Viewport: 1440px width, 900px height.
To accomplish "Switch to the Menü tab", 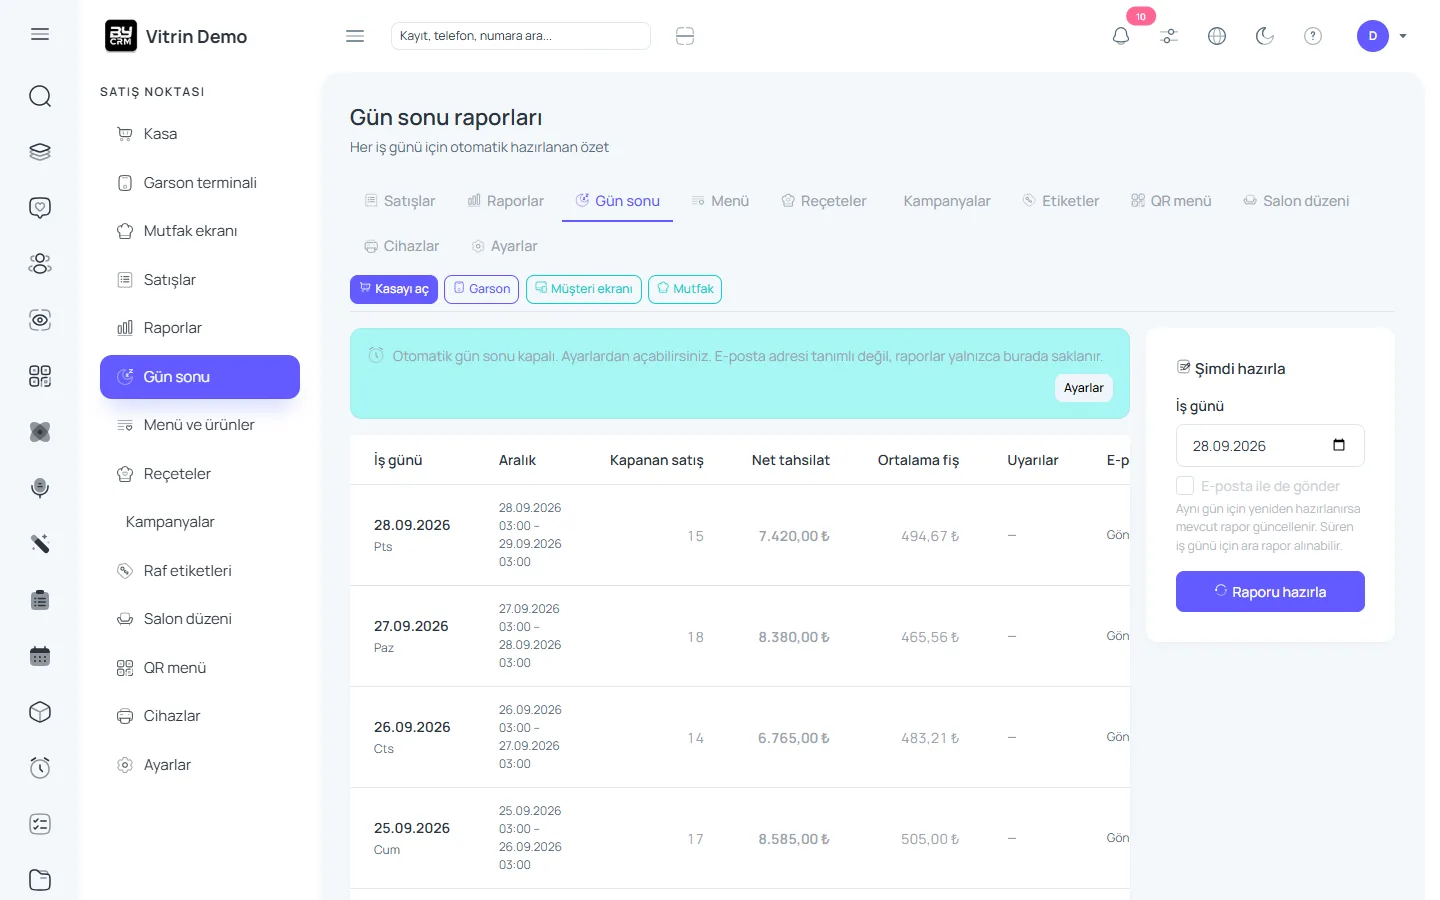I will (x=720, y=201).
